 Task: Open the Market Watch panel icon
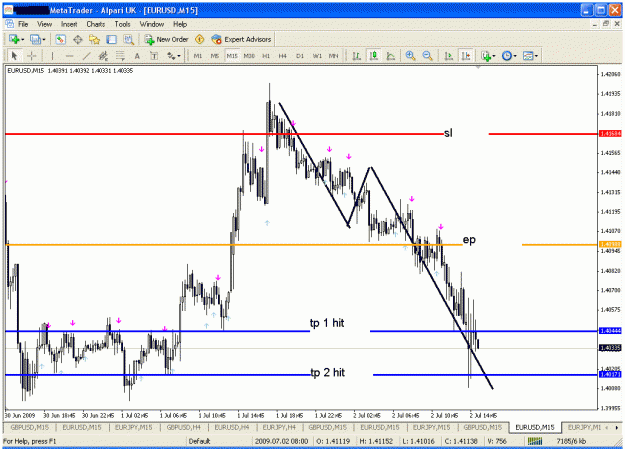pos(61,39)
